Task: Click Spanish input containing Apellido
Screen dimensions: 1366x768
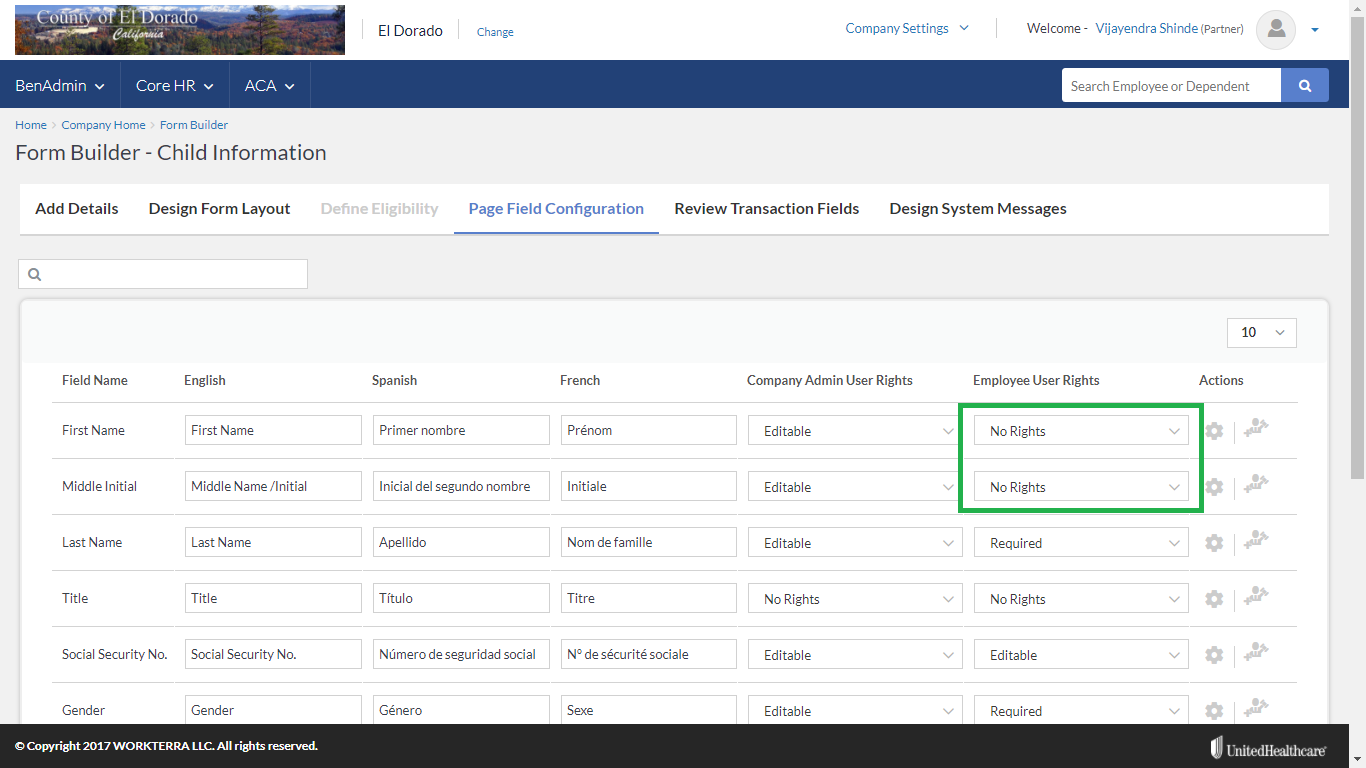Action: (461, 542)
